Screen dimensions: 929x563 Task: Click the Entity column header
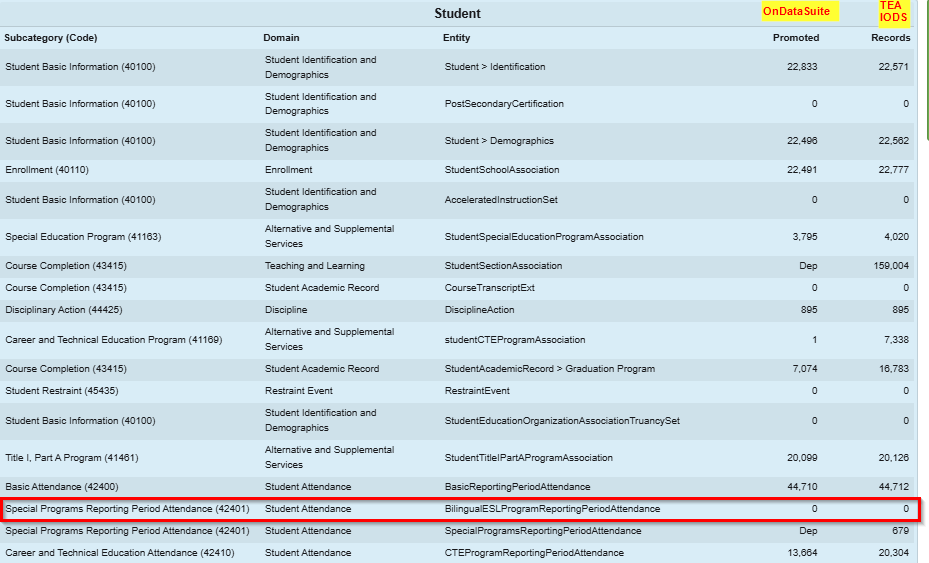456,38
